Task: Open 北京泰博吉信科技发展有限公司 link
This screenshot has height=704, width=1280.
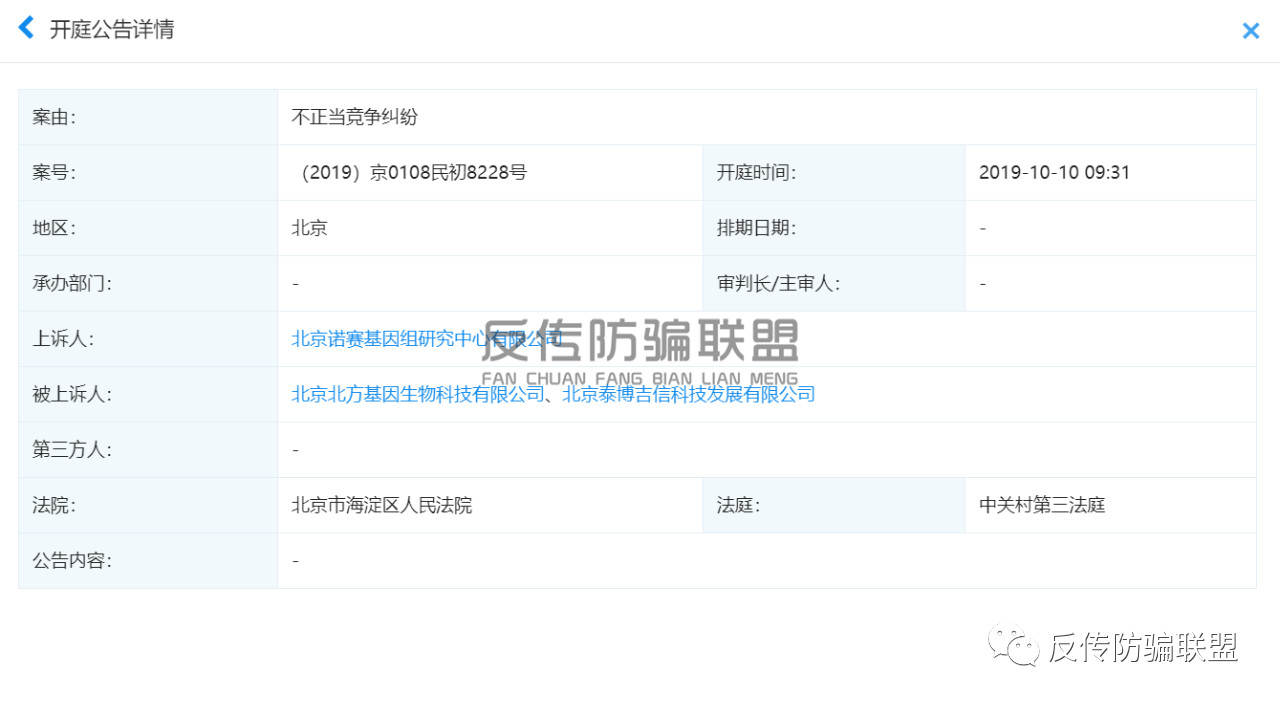Action: pos(689,394)
